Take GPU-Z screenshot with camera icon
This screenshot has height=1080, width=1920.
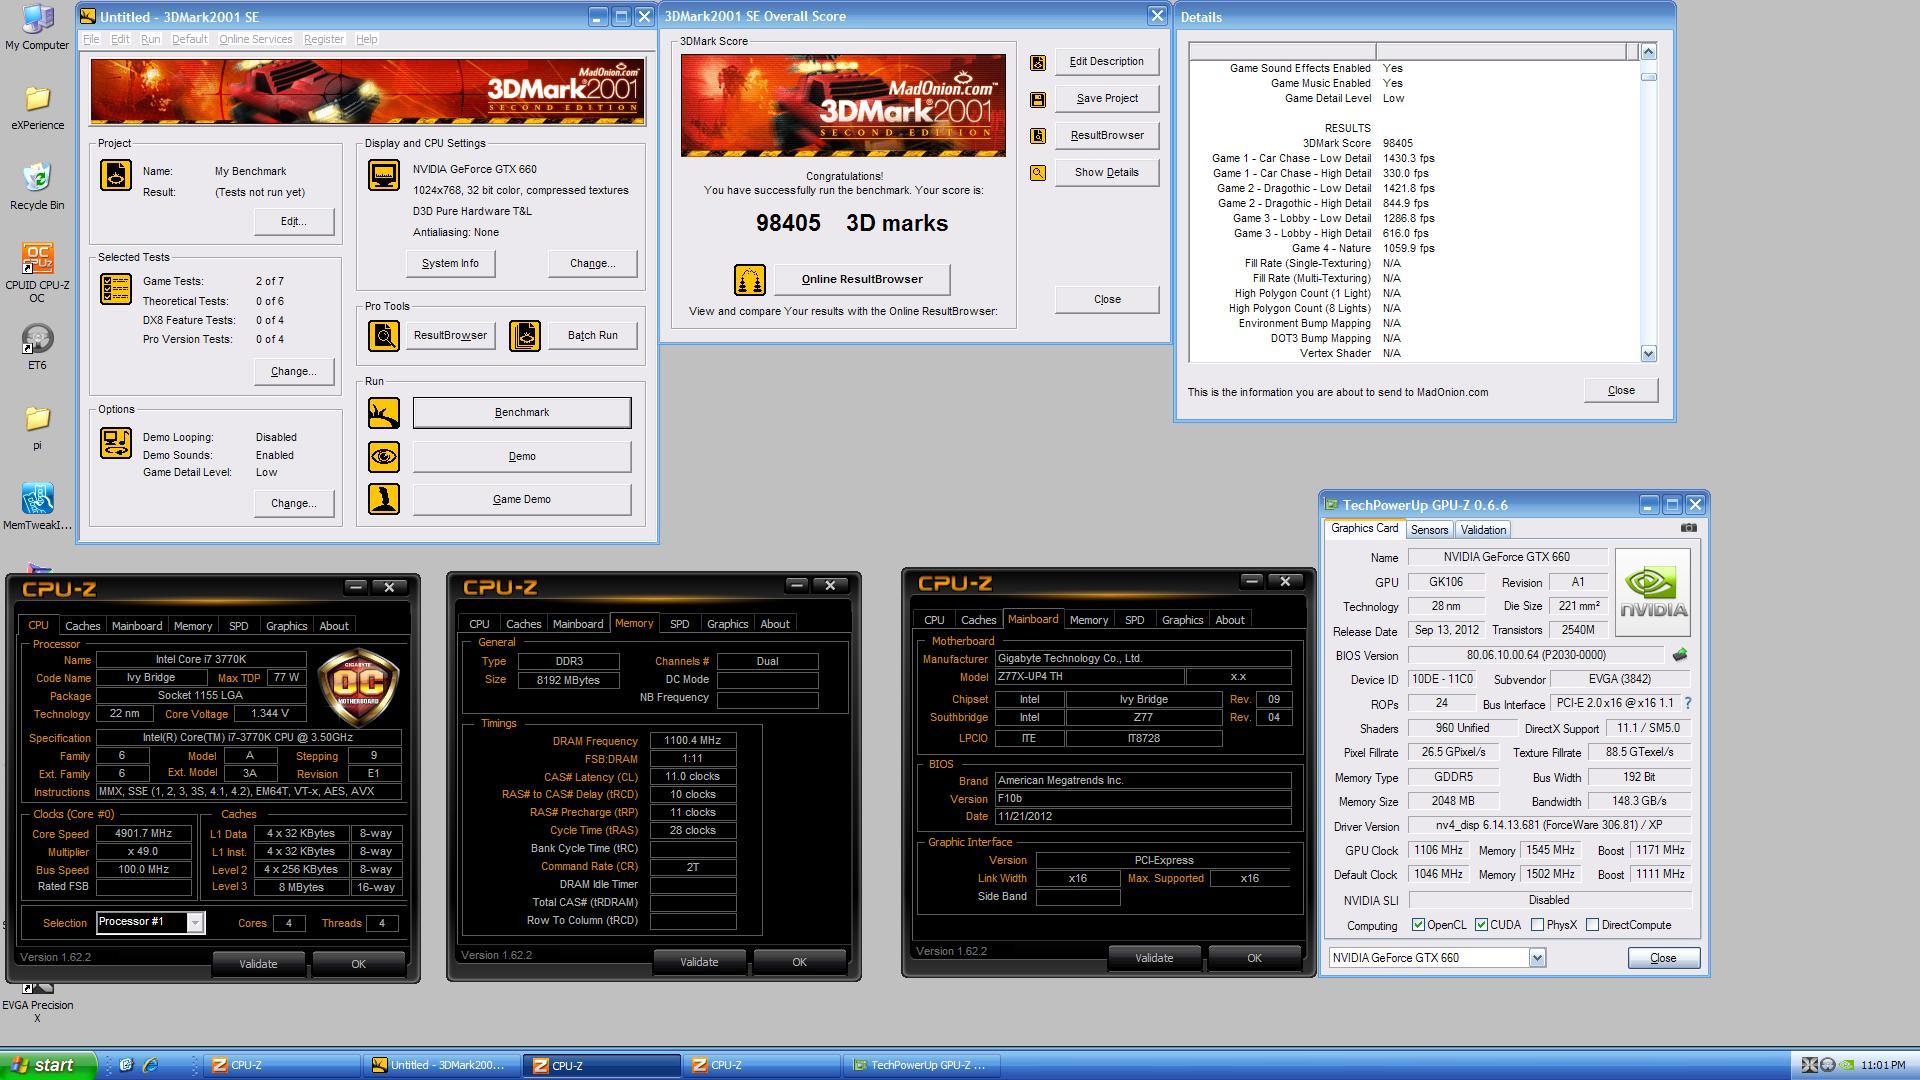pos(1689,528)
